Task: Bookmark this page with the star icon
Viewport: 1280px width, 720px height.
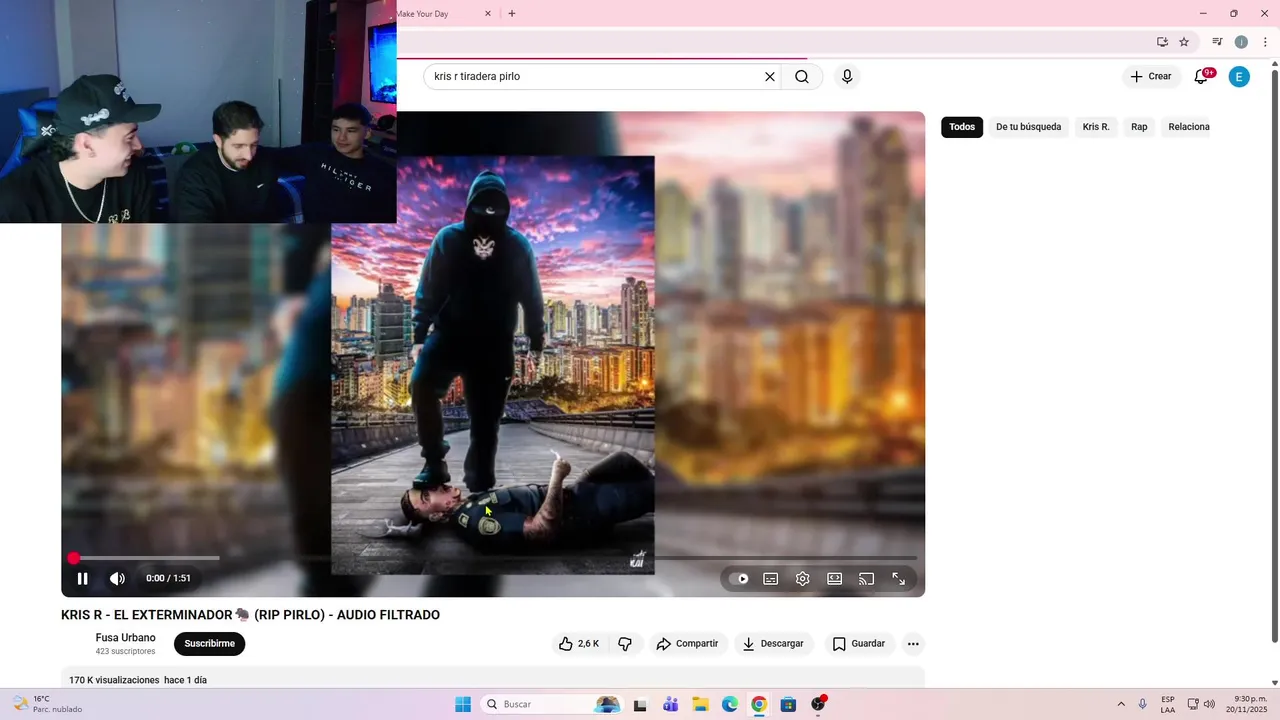Action: pos(1184,42)
